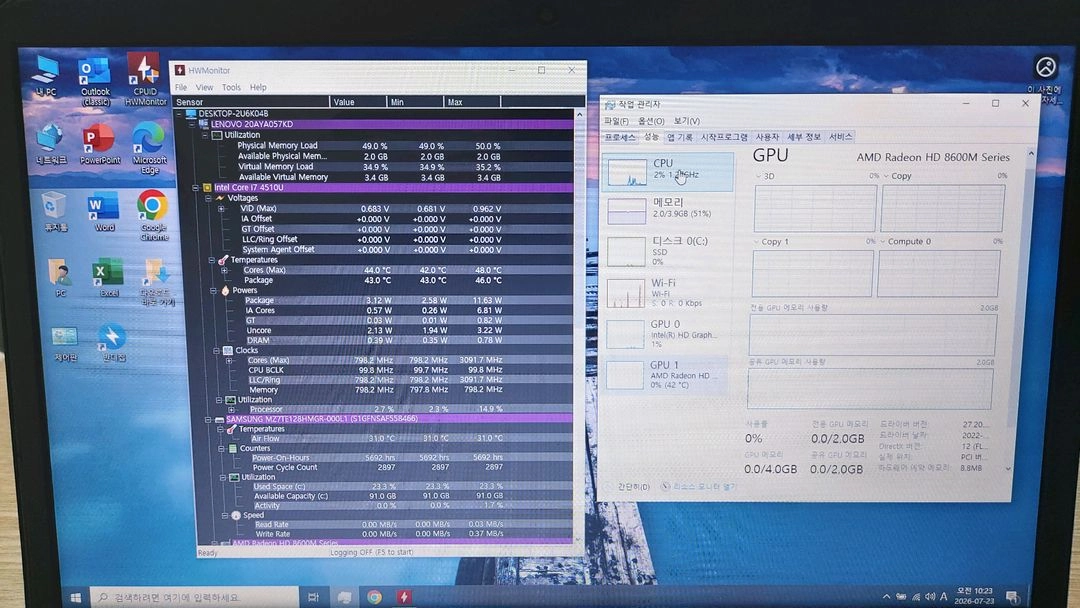Open Task View on the taskbar
This screenshot has height=608, width=1080.
tap(313, 597)
